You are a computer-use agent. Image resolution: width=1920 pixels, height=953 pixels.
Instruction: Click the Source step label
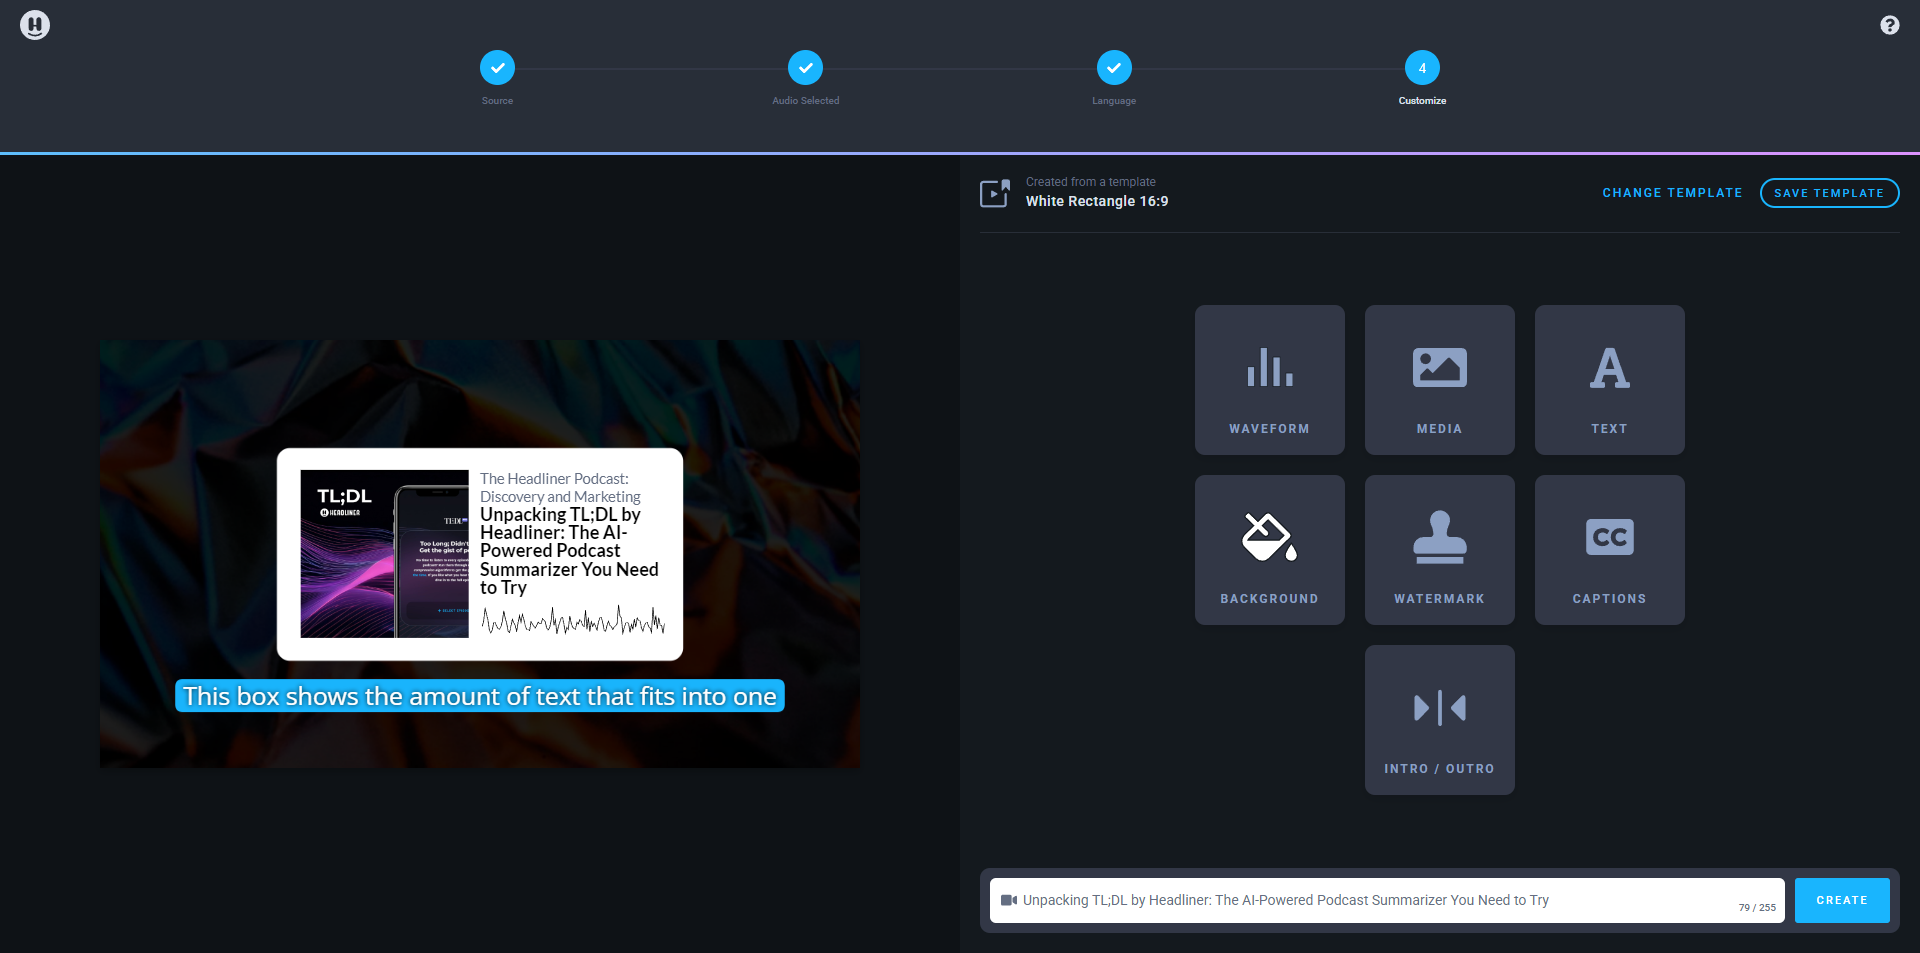497,101
